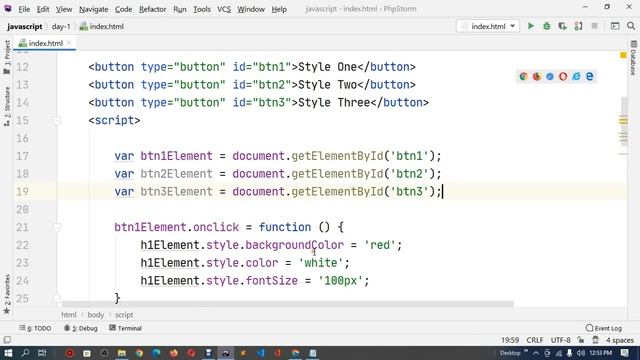This screenshot has height=360, width=640.
Task: Preview page in Edge from editor popup
Action: click(589, 76)
